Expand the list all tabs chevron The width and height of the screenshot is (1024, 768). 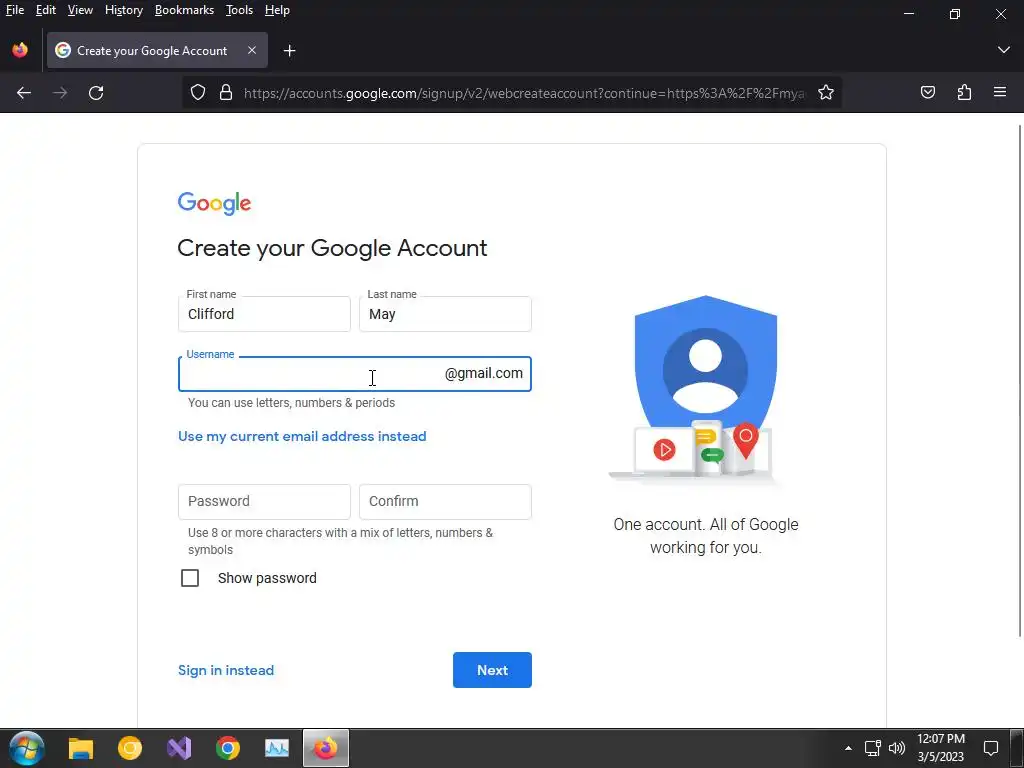pyautogui.click(x=1004, y=50)
